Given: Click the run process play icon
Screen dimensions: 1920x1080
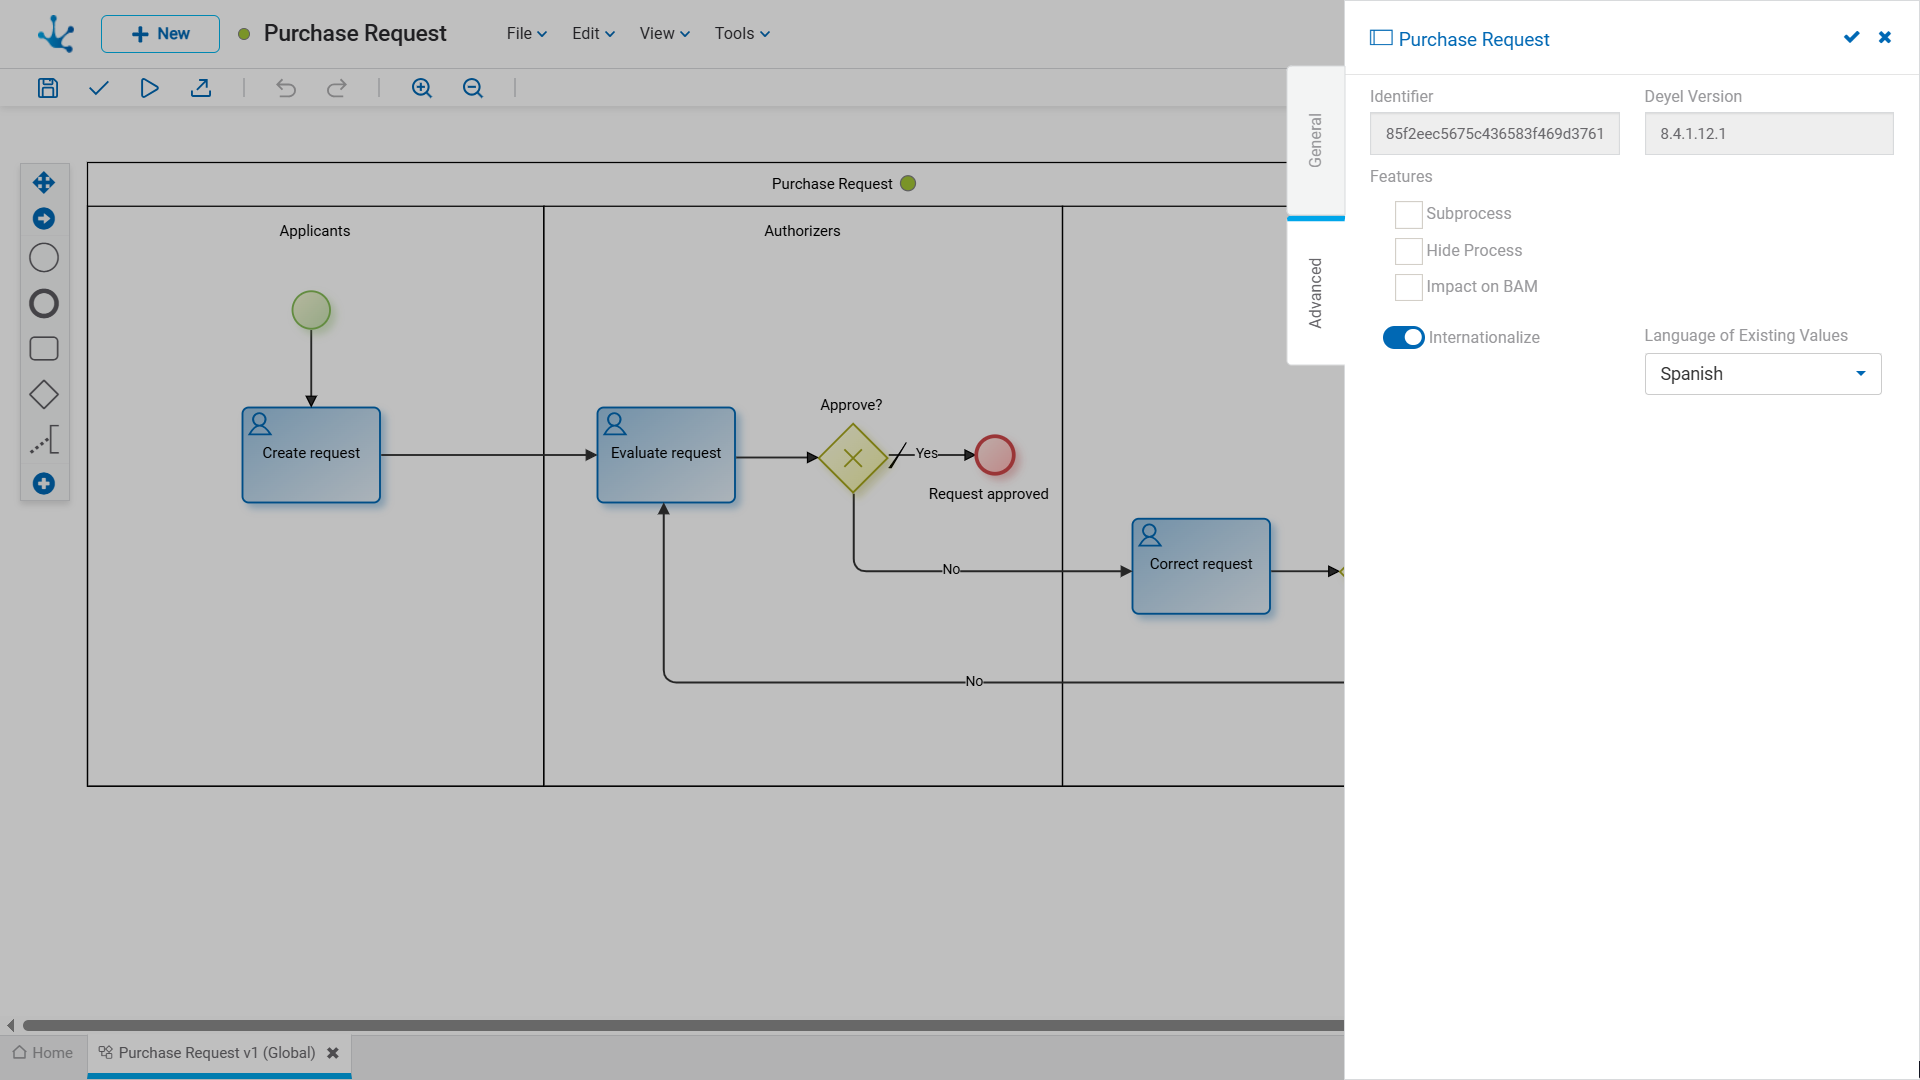Looking at the screenshot, I should point(149,88).
